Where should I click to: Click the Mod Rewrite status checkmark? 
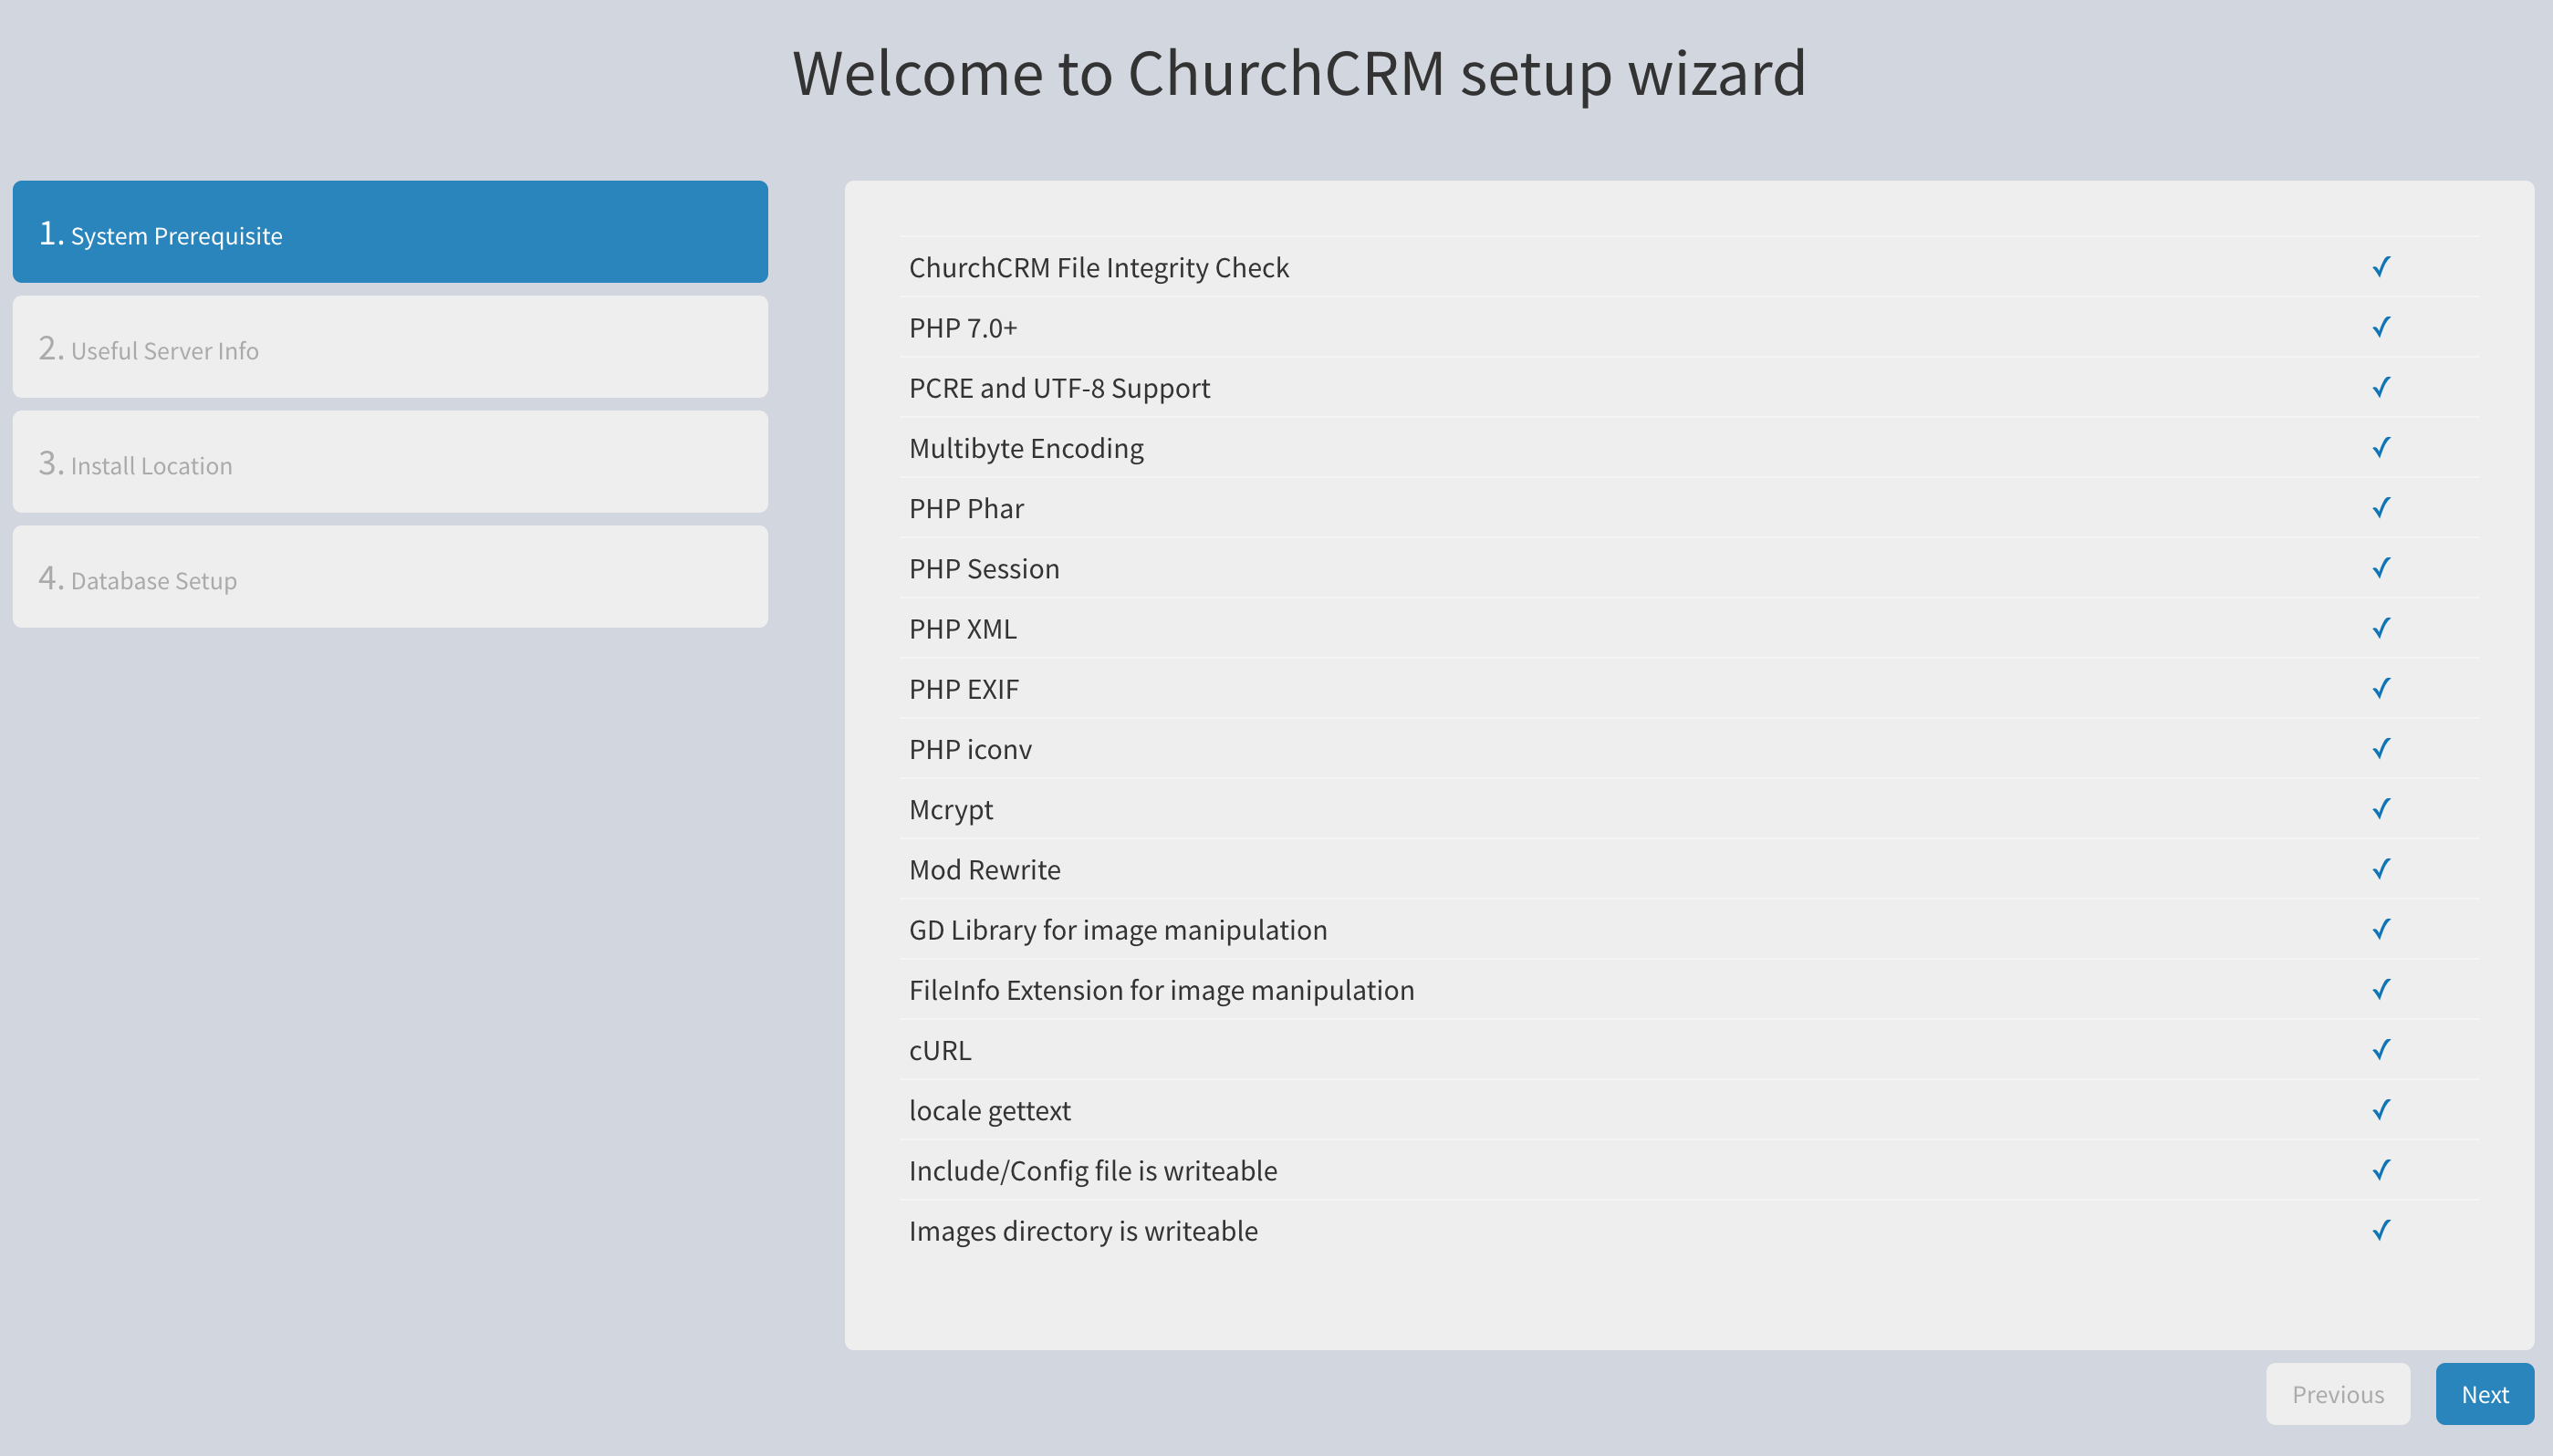click(2381, 869)
